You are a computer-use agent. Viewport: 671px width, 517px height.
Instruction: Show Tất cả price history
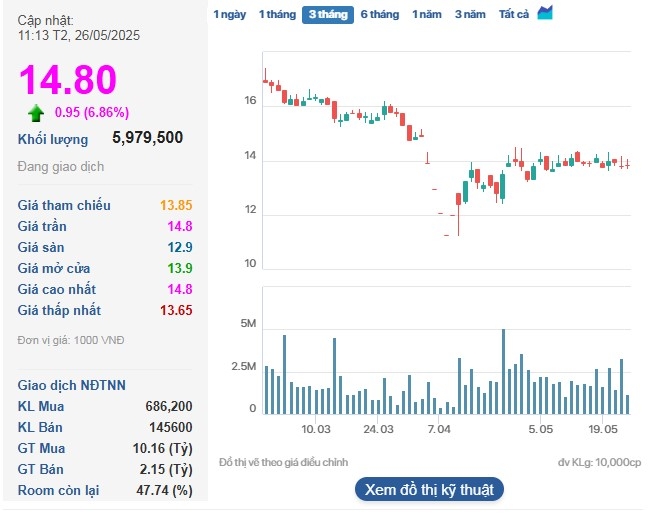[514, 15]
